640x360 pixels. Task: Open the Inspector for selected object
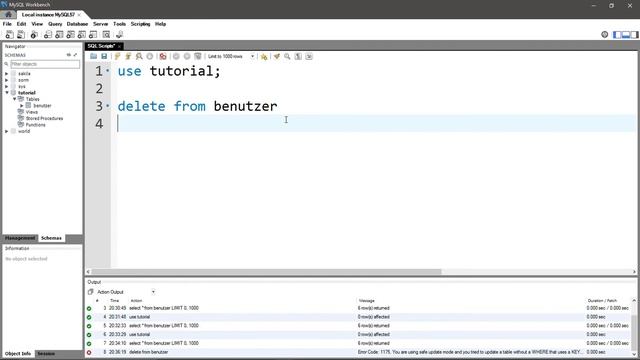coord(34,35)
